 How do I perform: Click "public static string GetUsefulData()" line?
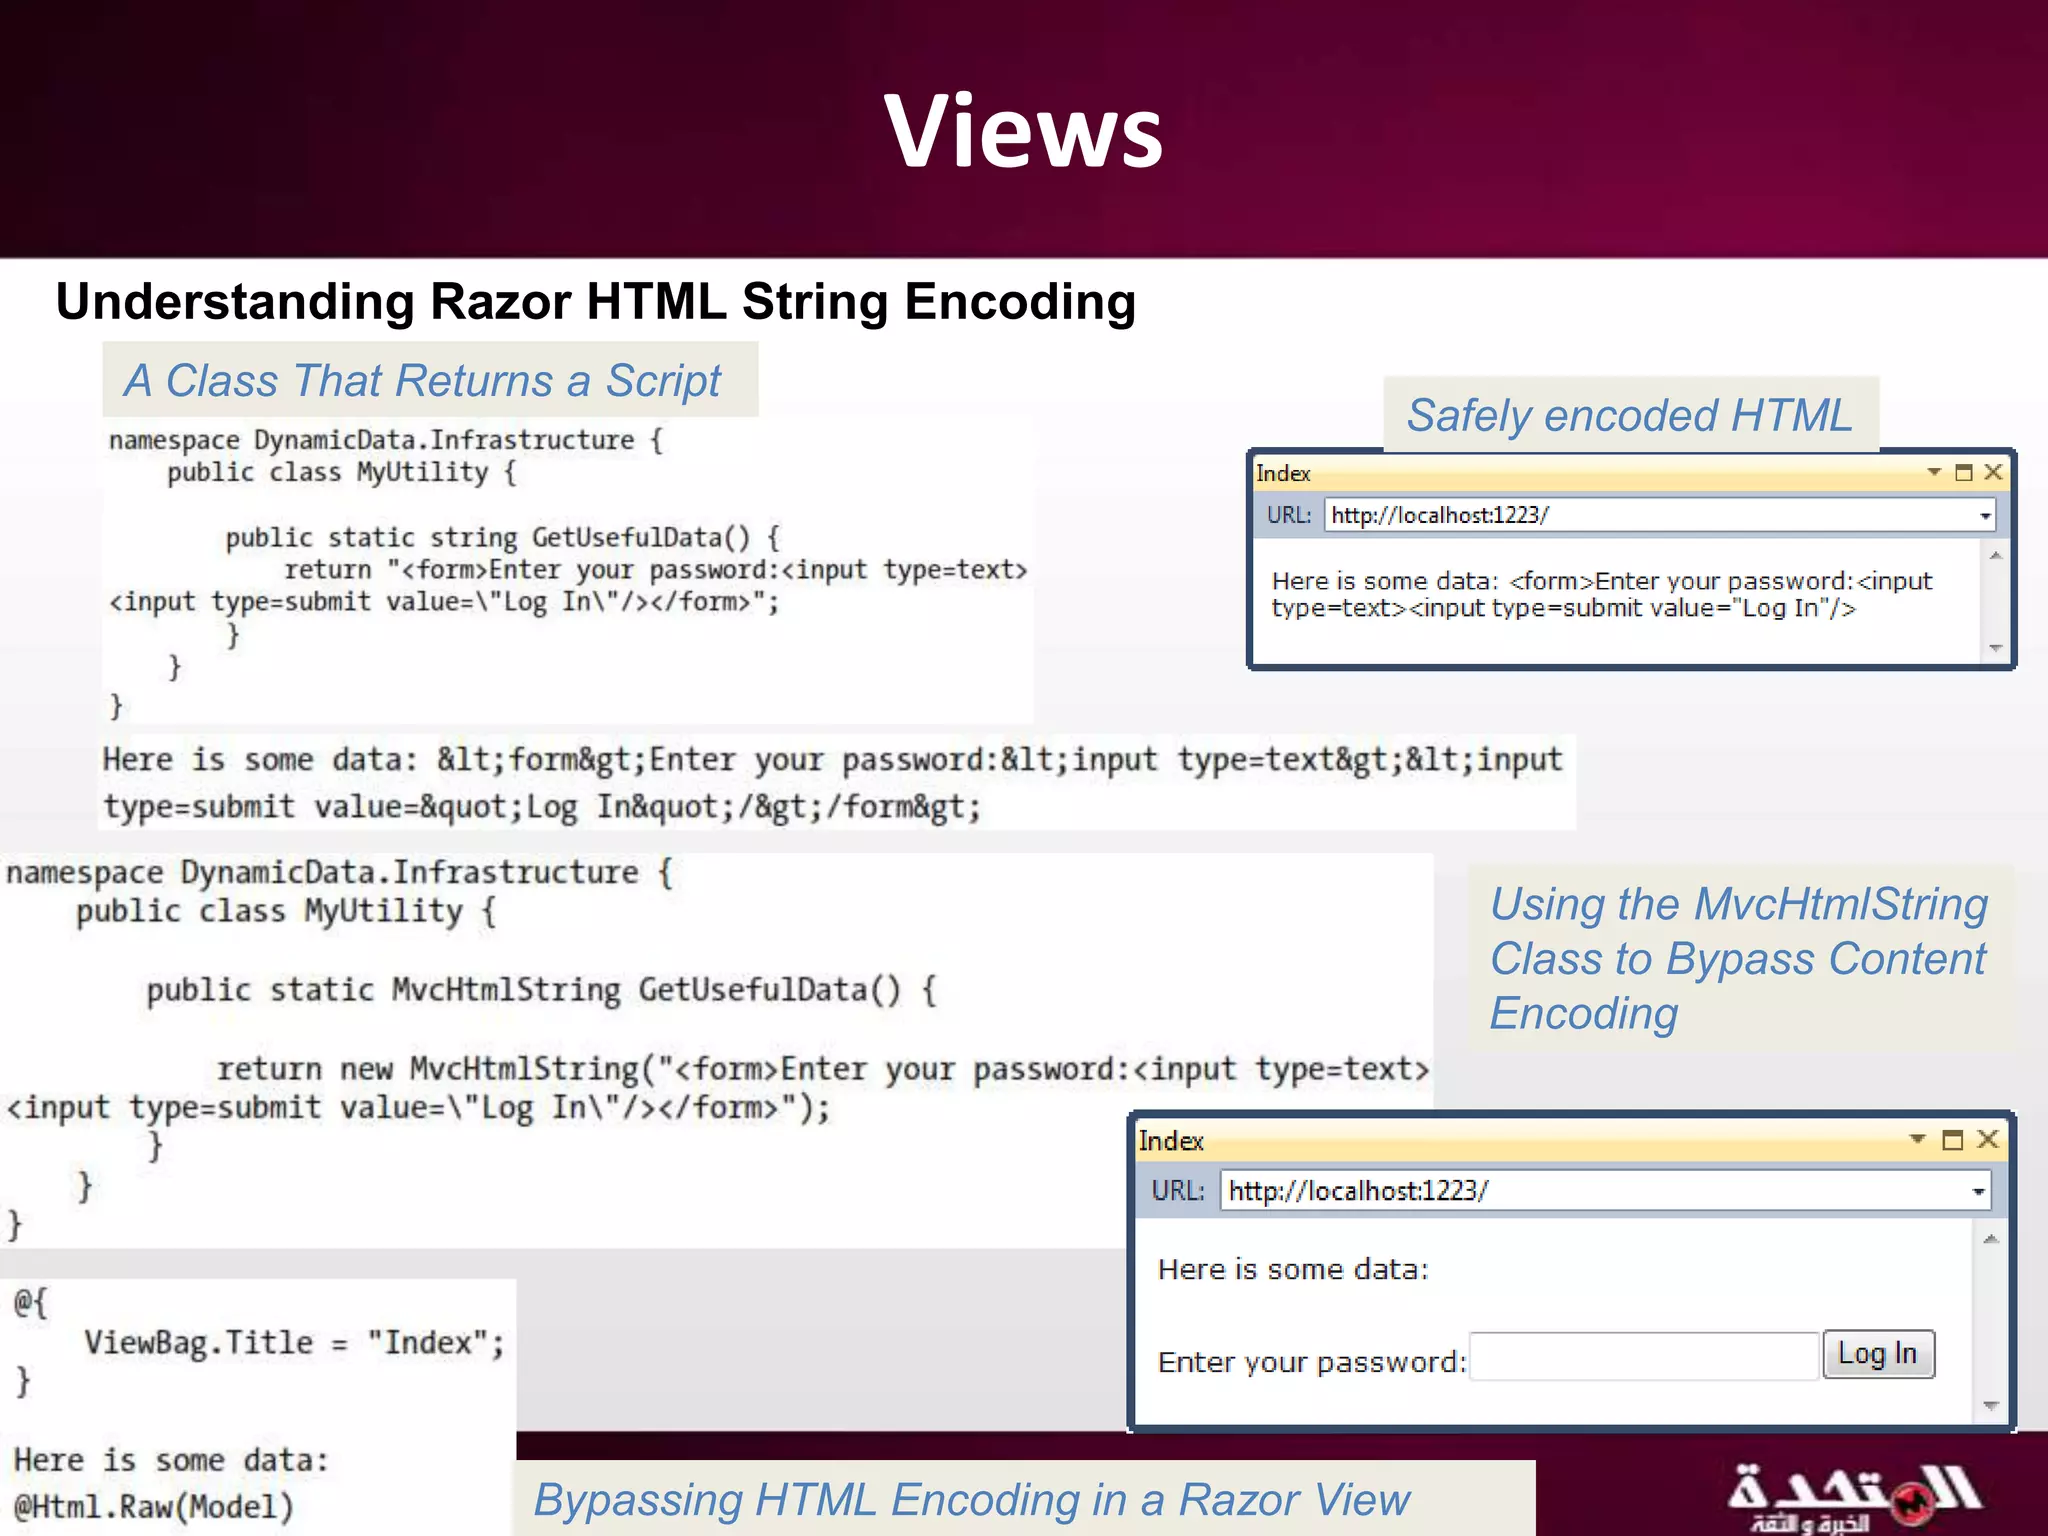click(502, 538)
